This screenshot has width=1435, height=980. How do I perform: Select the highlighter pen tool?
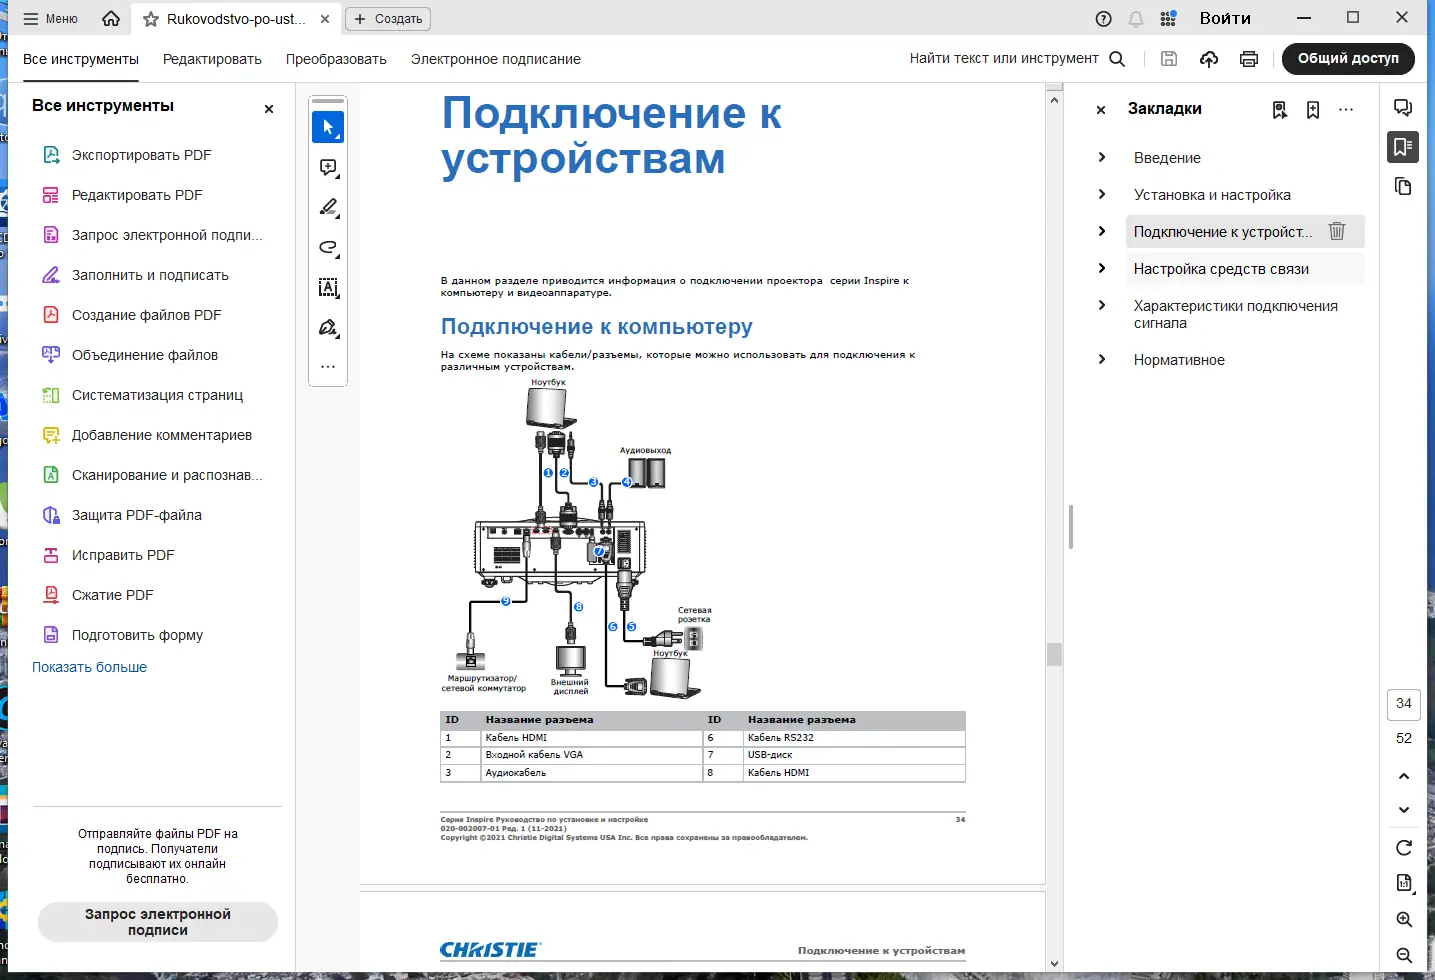(328, 207)
